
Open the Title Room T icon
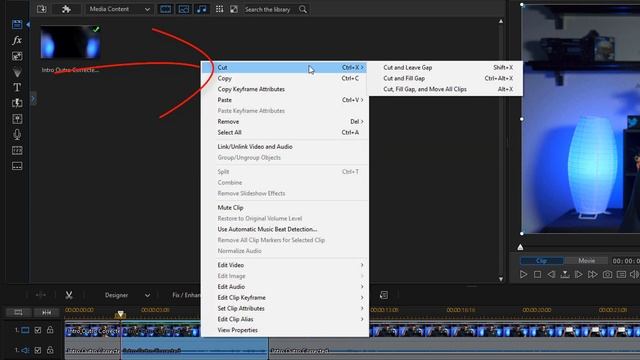pyautogui.click(x=17, y=87)
